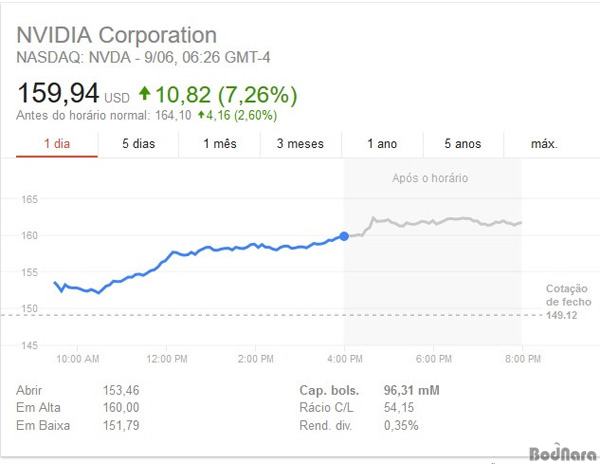This screenshot has height=464, width=600.
Task: Click the 'Abrir' opening price 153,46
Action: 121,390
